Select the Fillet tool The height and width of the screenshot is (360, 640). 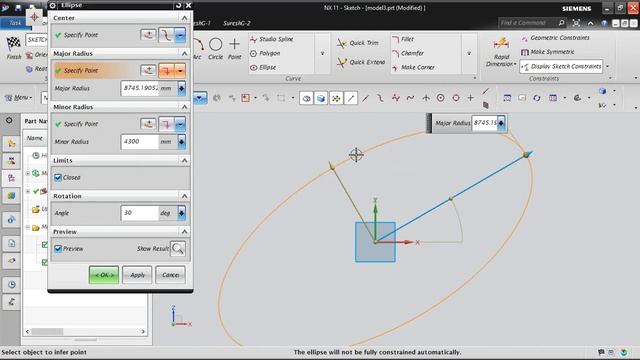pos(403,39)
